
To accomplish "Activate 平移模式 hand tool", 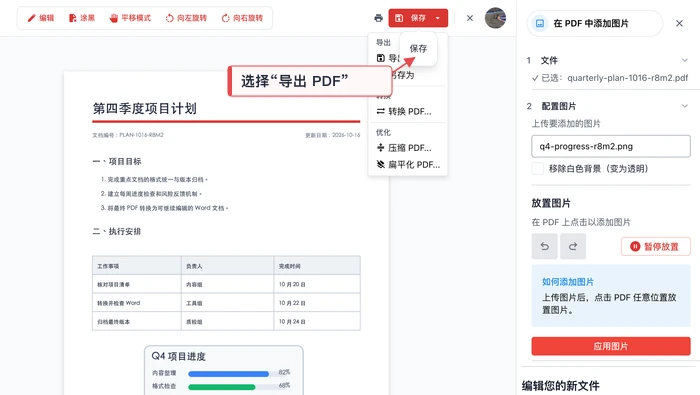I will (130, 18).
